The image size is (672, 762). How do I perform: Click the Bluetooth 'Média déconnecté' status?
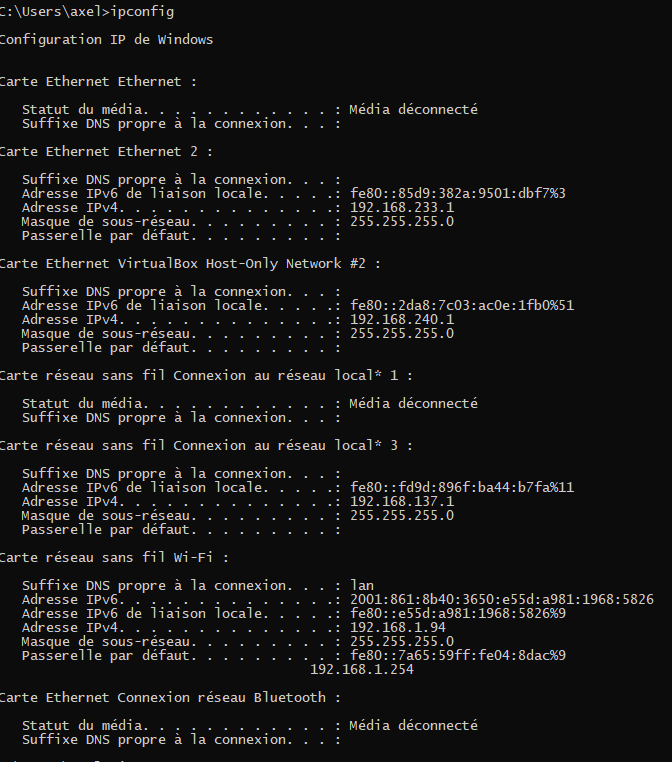click(414, 726)
